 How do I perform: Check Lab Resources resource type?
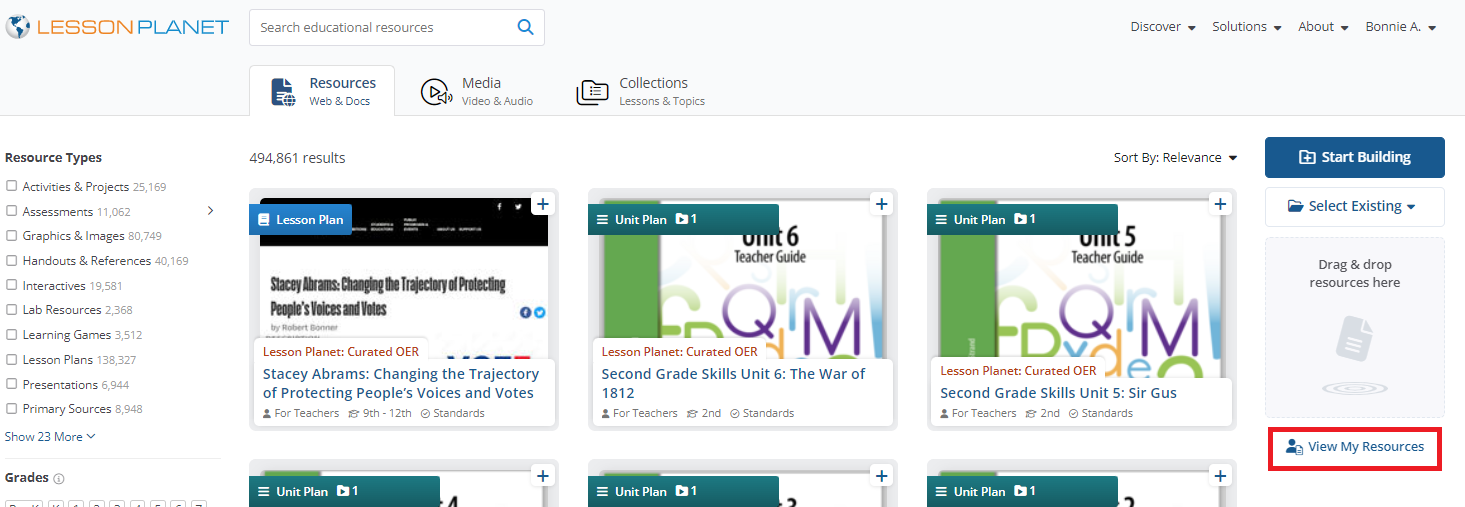[11, 310]
